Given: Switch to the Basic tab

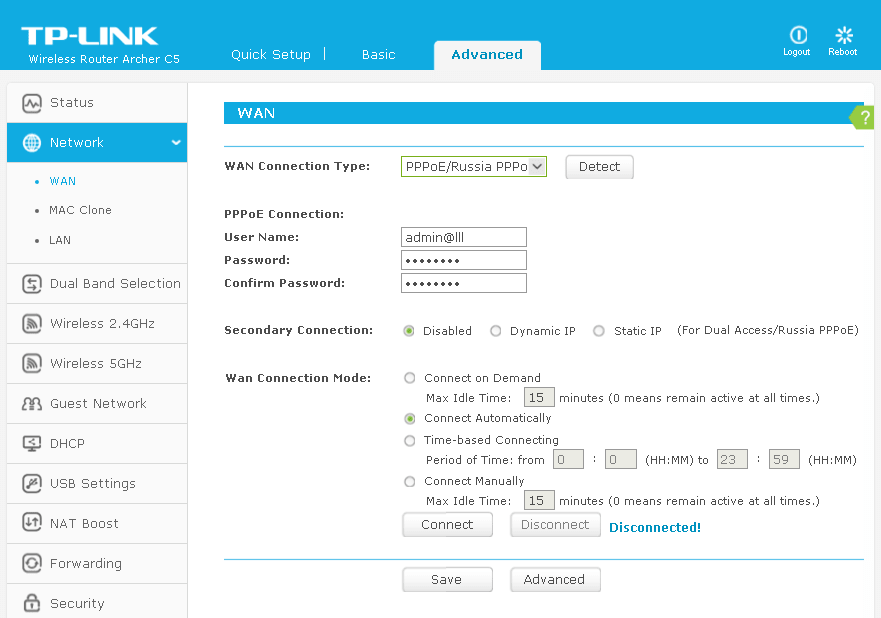Looking at the screenshot, I should point(378,55).
